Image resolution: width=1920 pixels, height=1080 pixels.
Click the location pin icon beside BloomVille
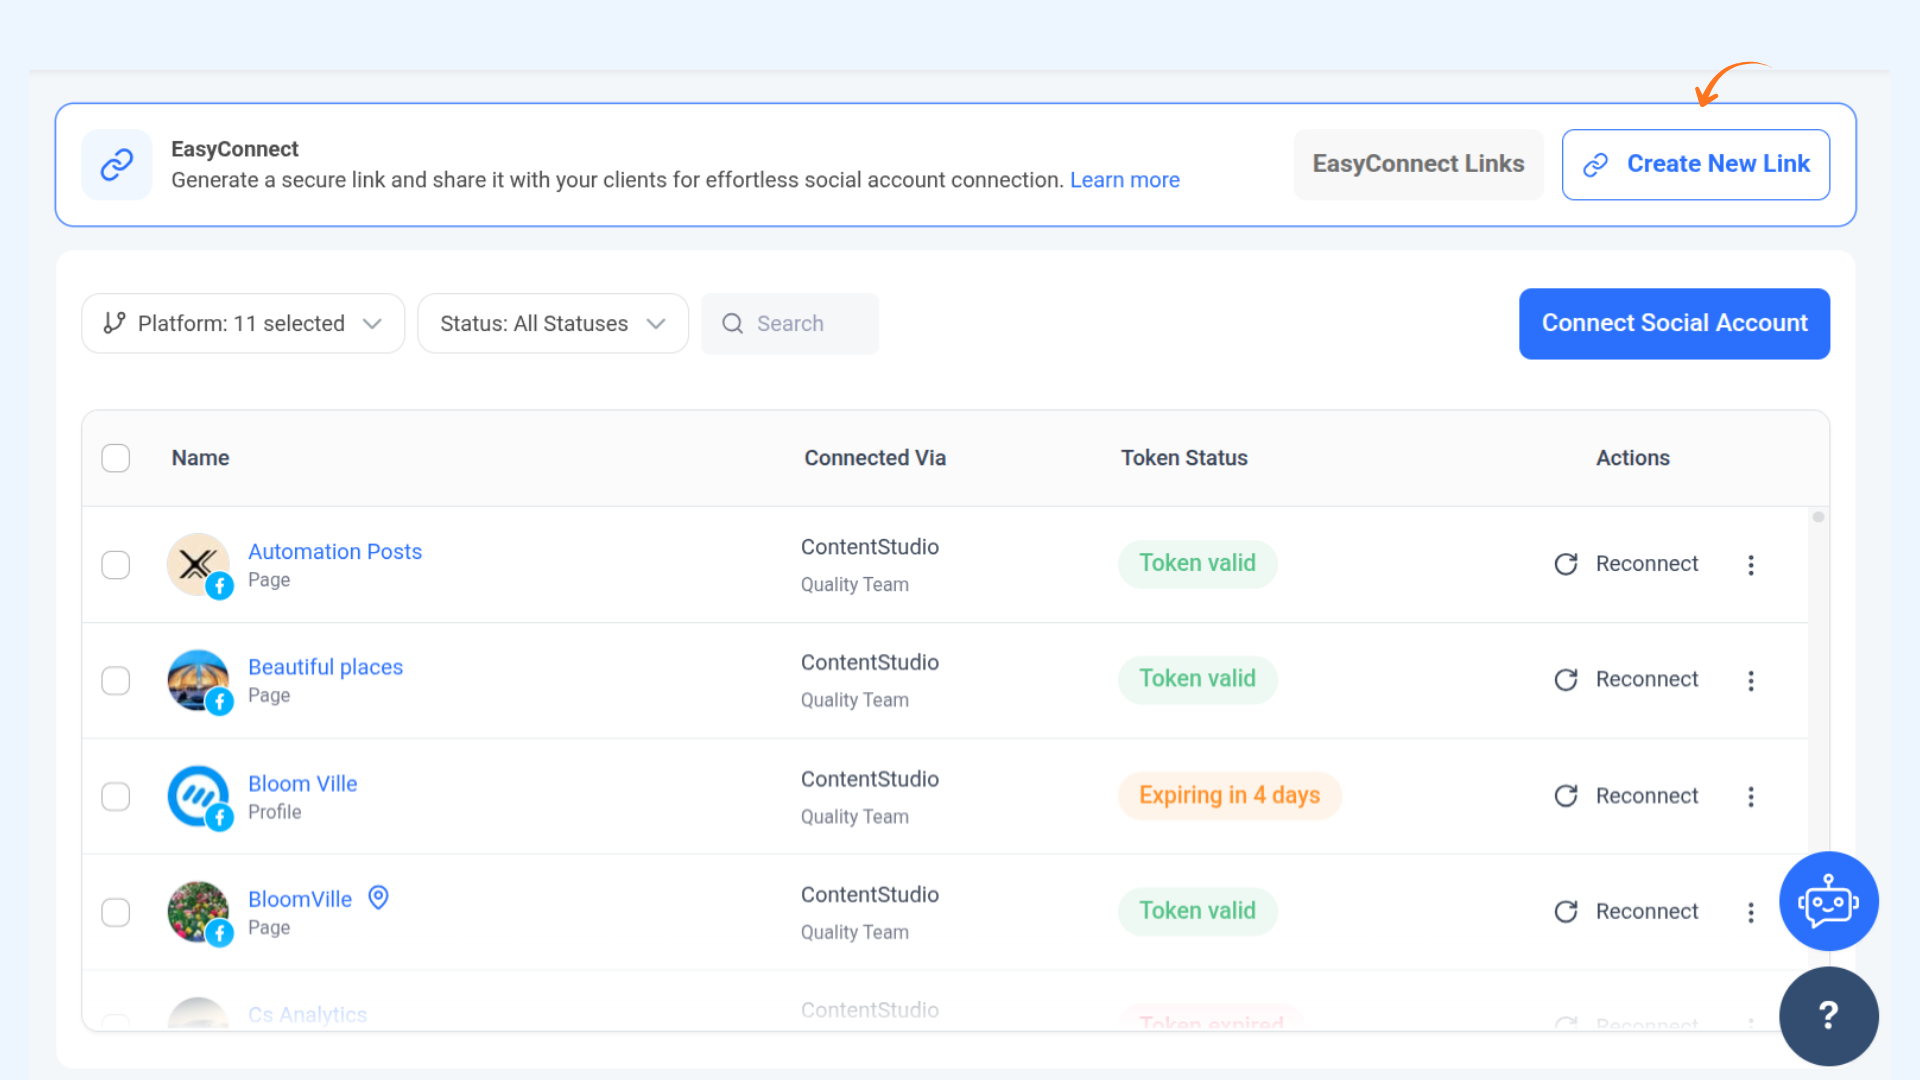coord(378,898)
